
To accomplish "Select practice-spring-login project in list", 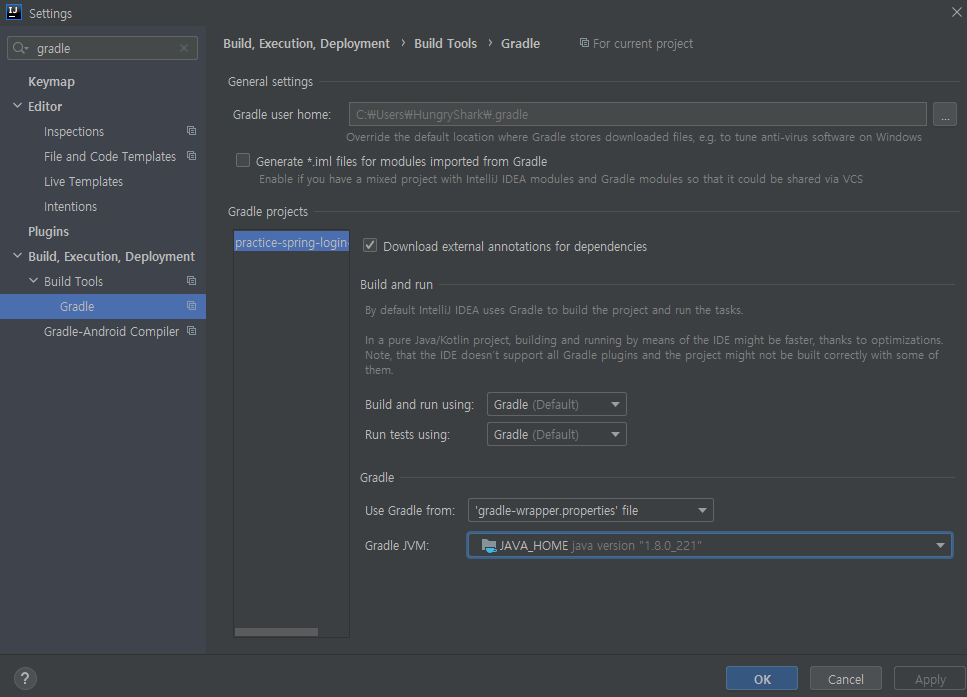I will pos(291,242).
